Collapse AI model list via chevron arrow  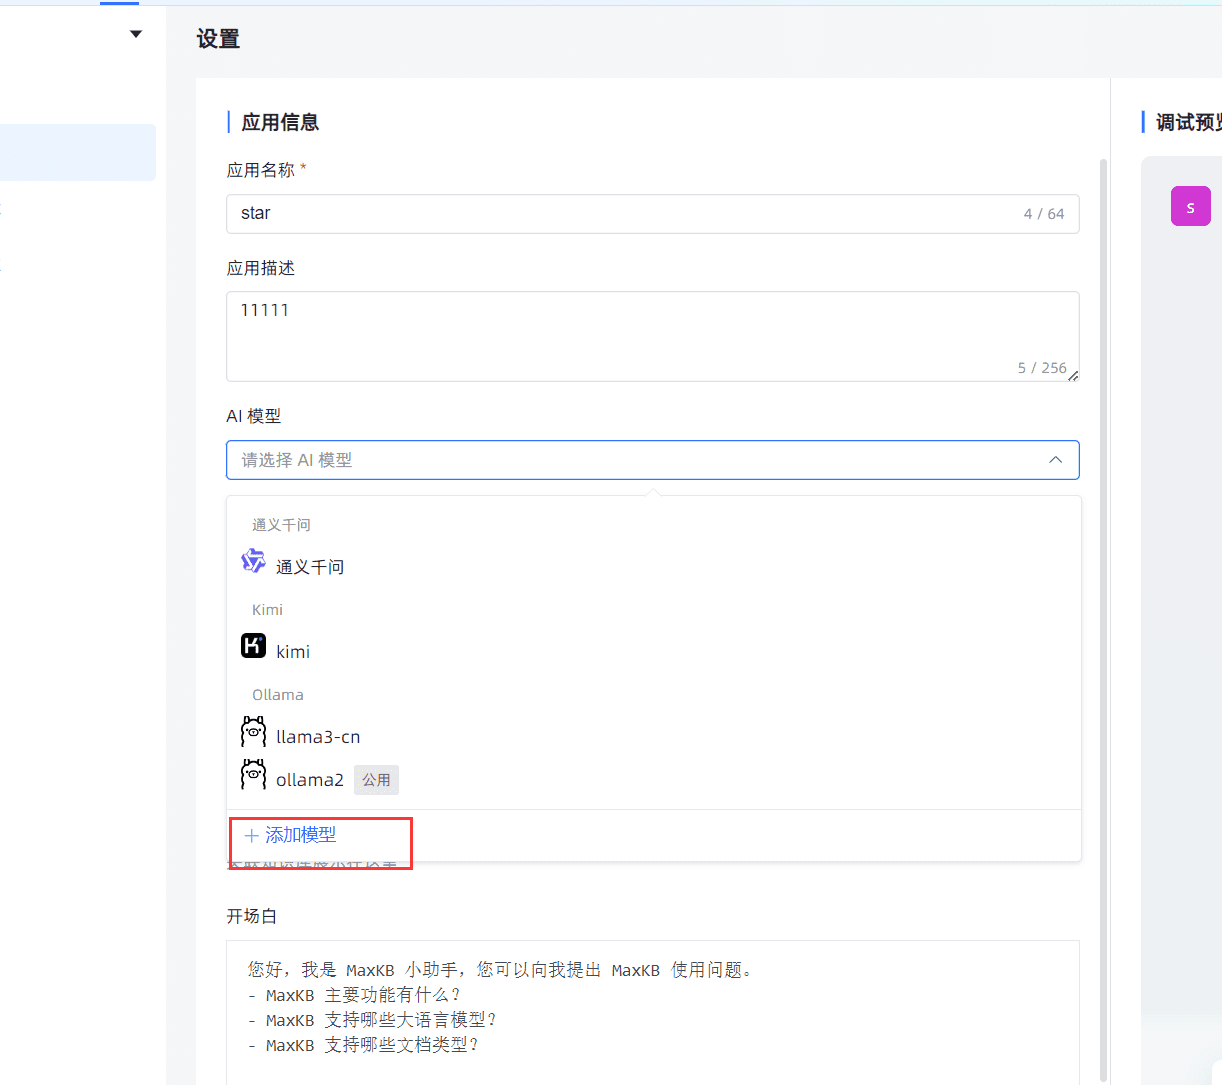click(x=1055, y=460)
